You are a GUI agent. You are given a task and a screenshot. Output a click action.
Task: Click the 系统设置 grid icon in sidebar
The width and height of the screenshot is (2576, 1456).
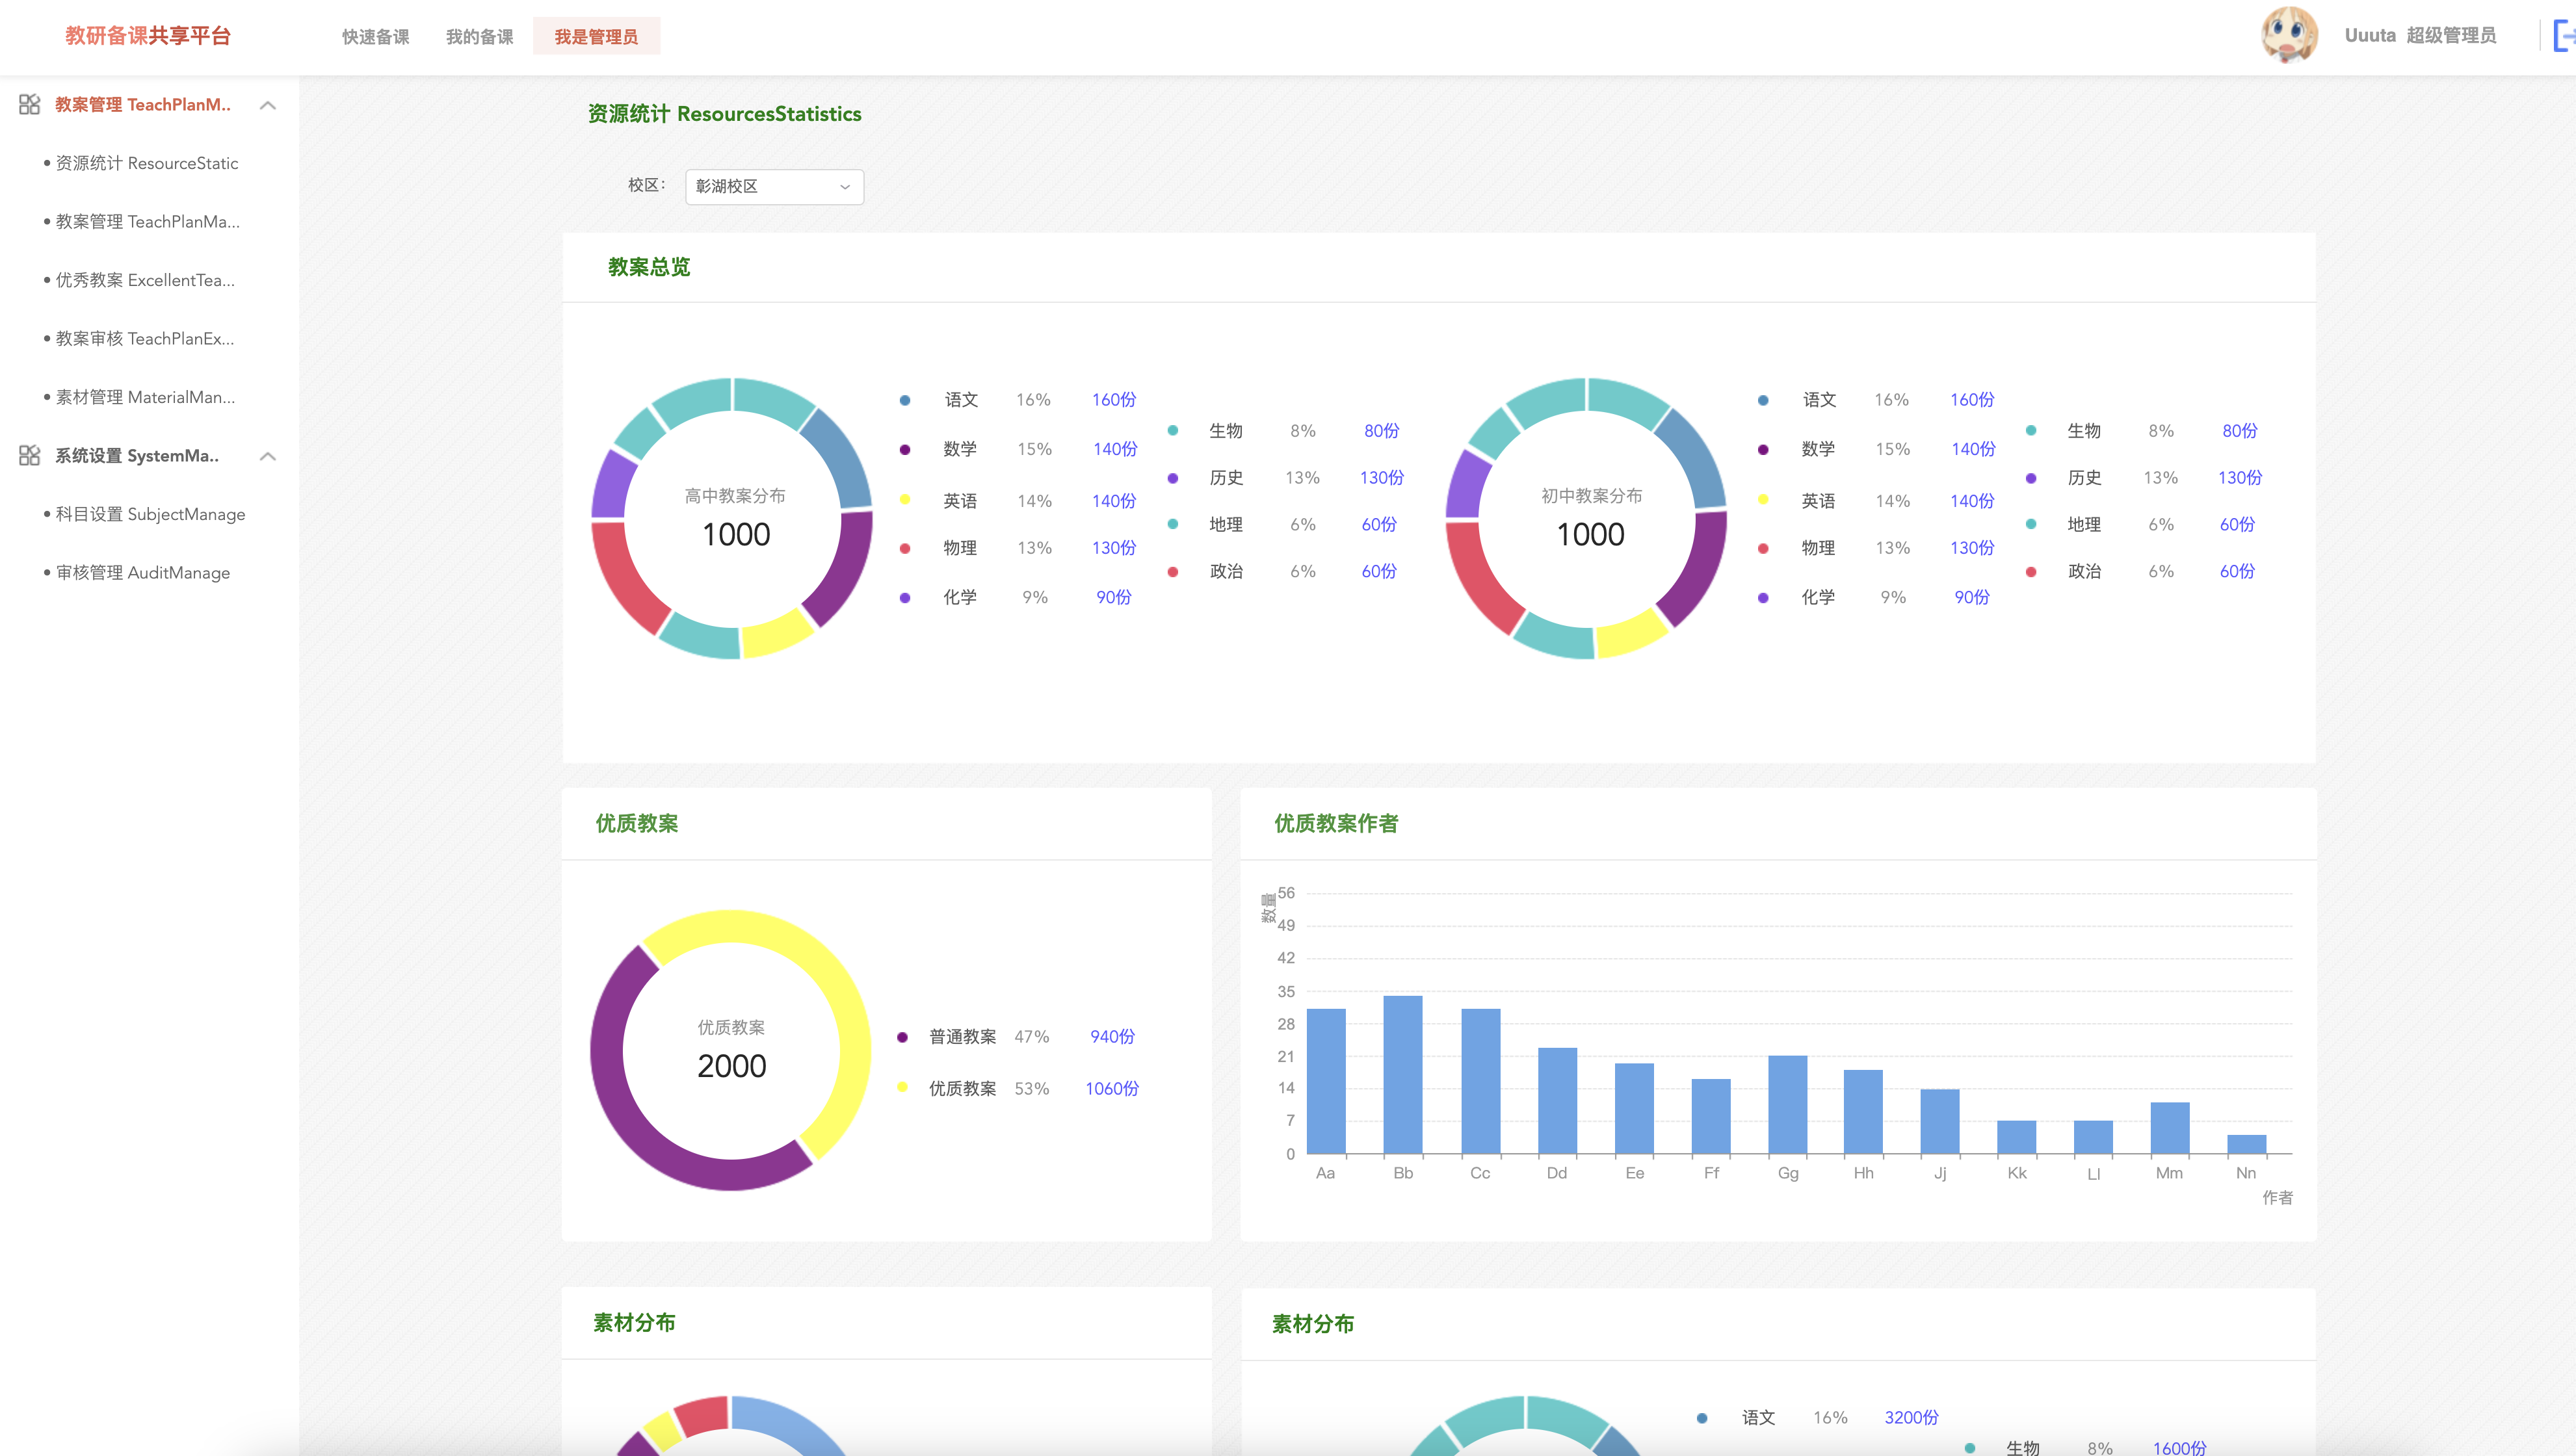29,456
